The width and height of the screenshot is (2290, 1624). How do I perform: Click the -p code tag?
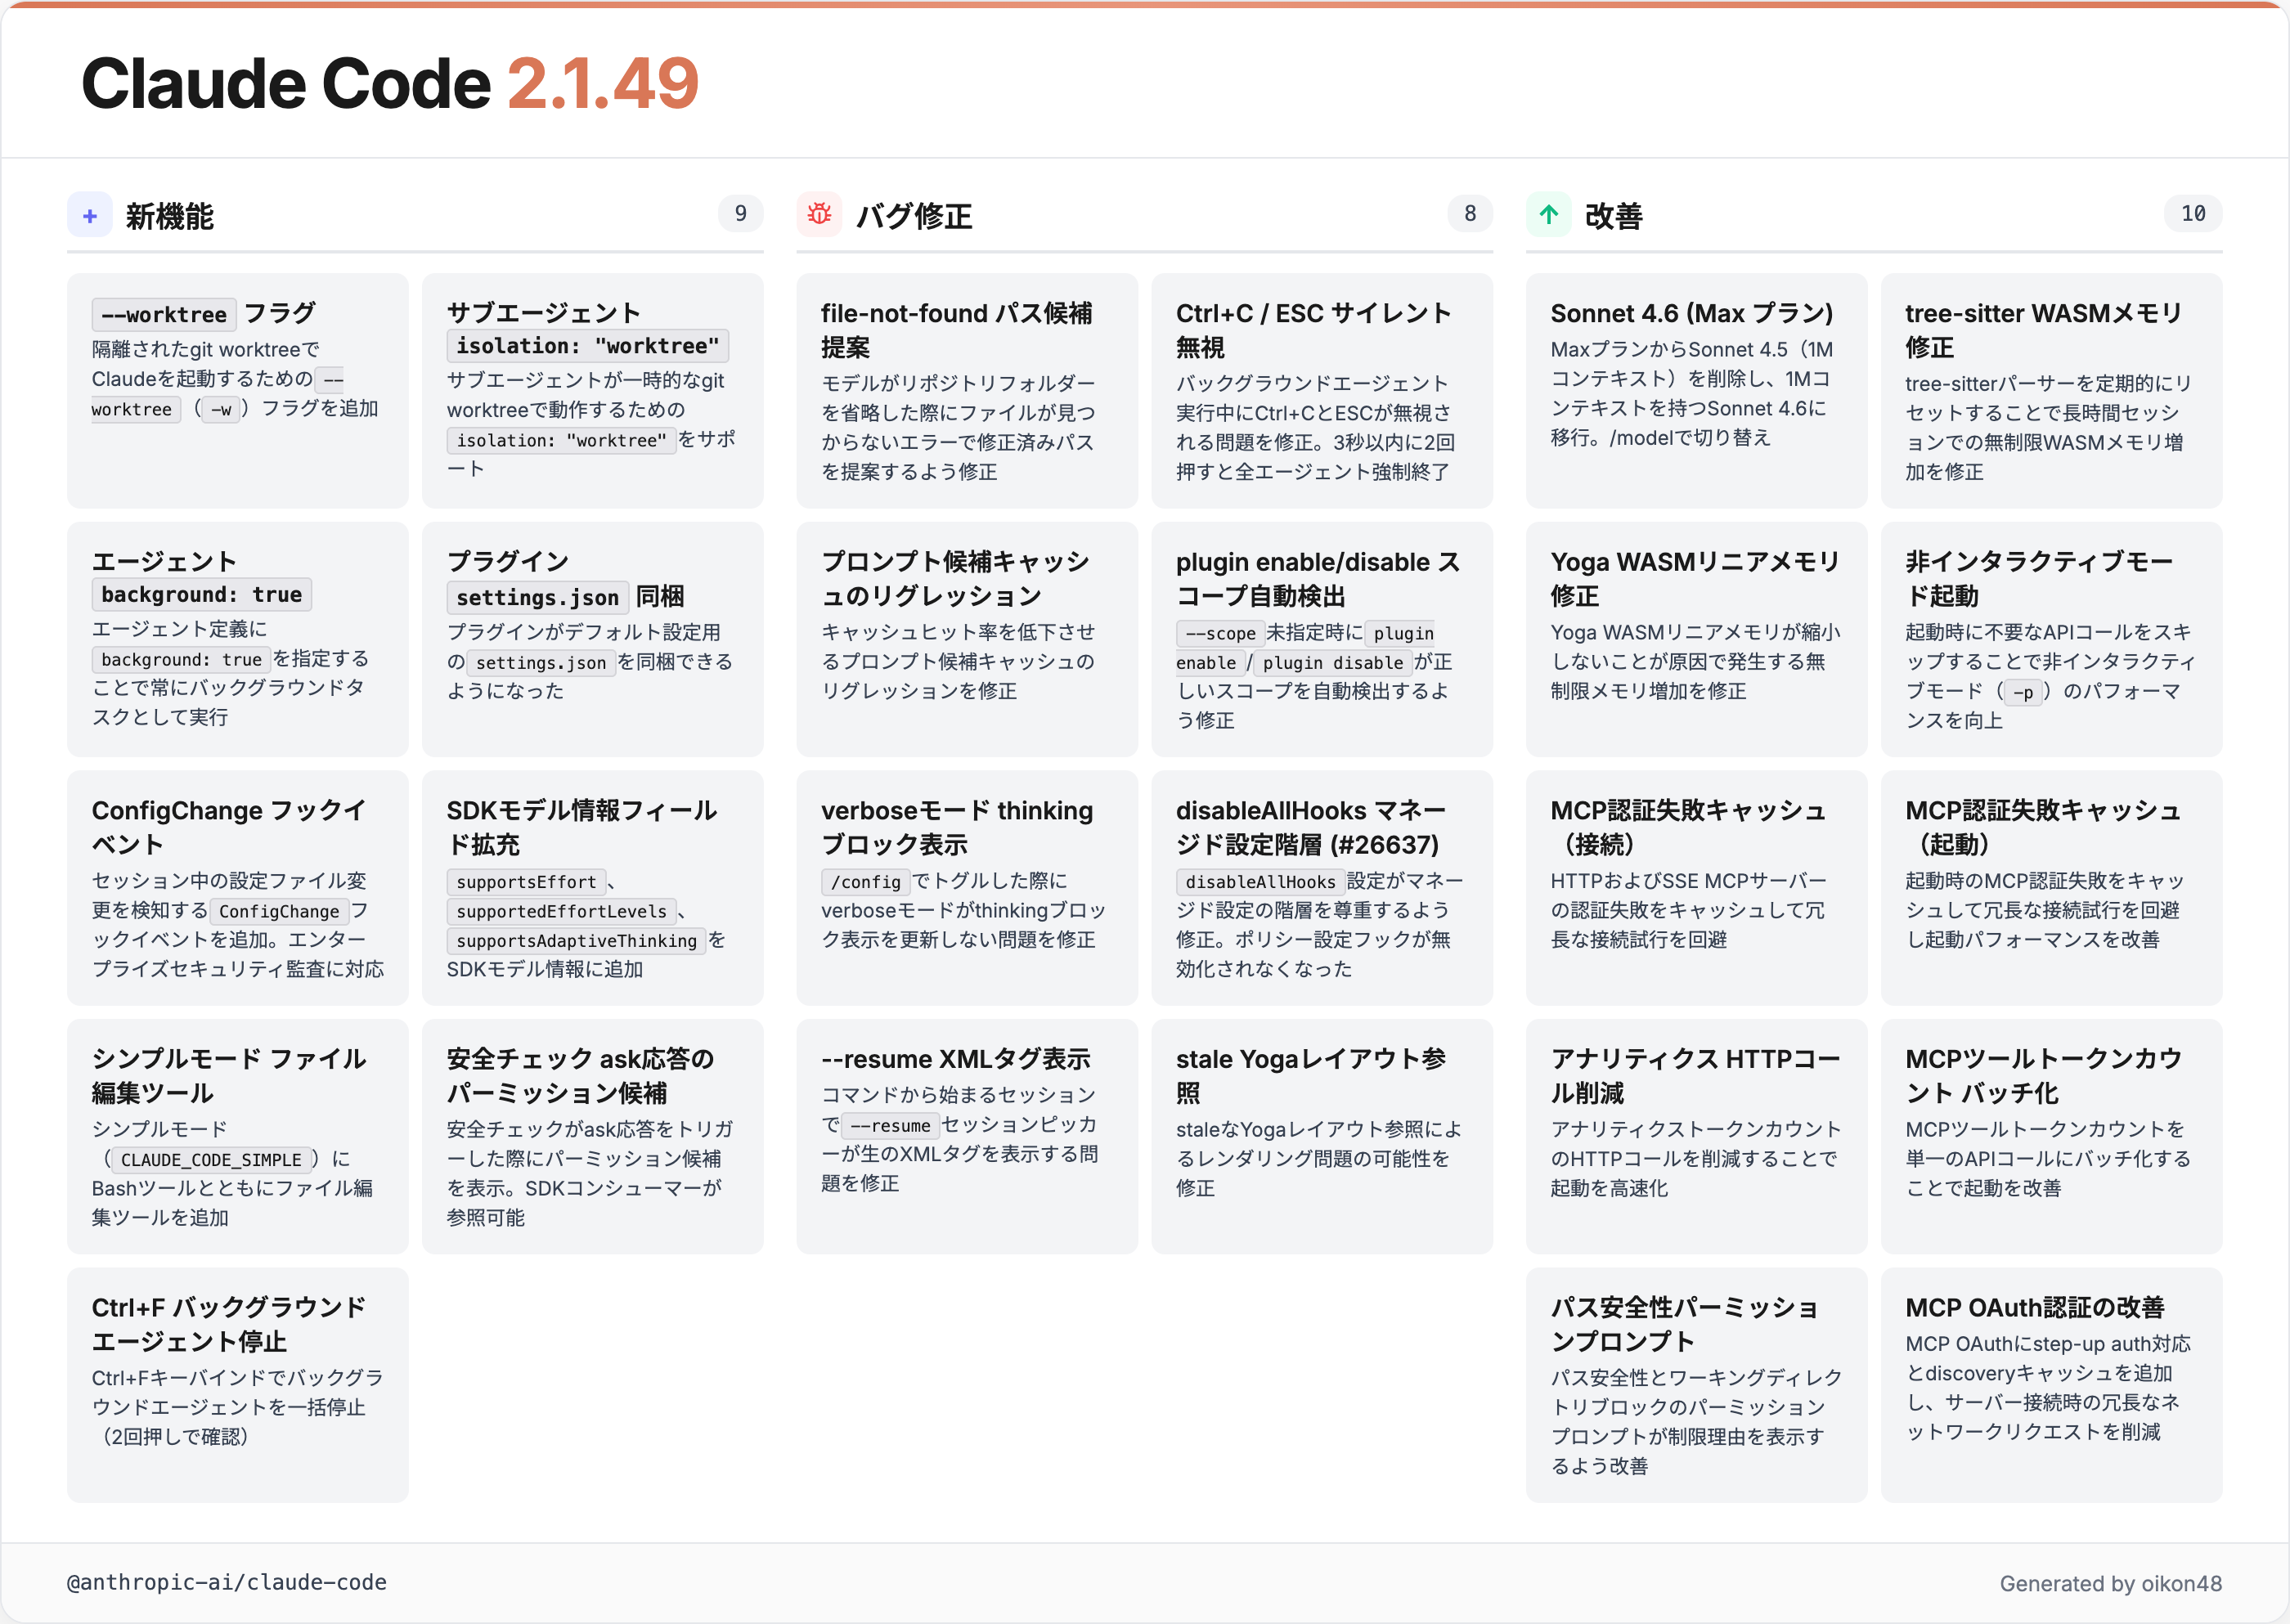click(2023, 693)
